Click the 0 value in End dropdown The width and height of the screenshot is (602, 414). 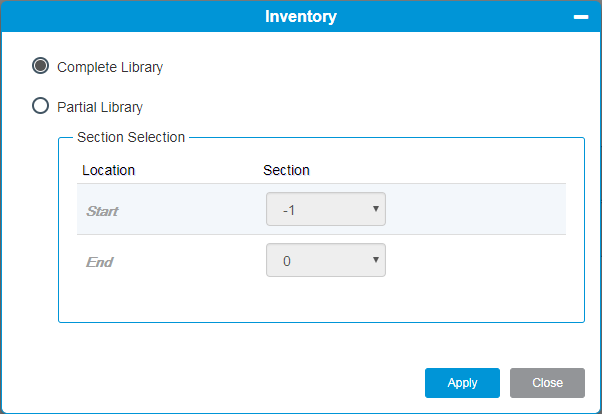(287, 261)
